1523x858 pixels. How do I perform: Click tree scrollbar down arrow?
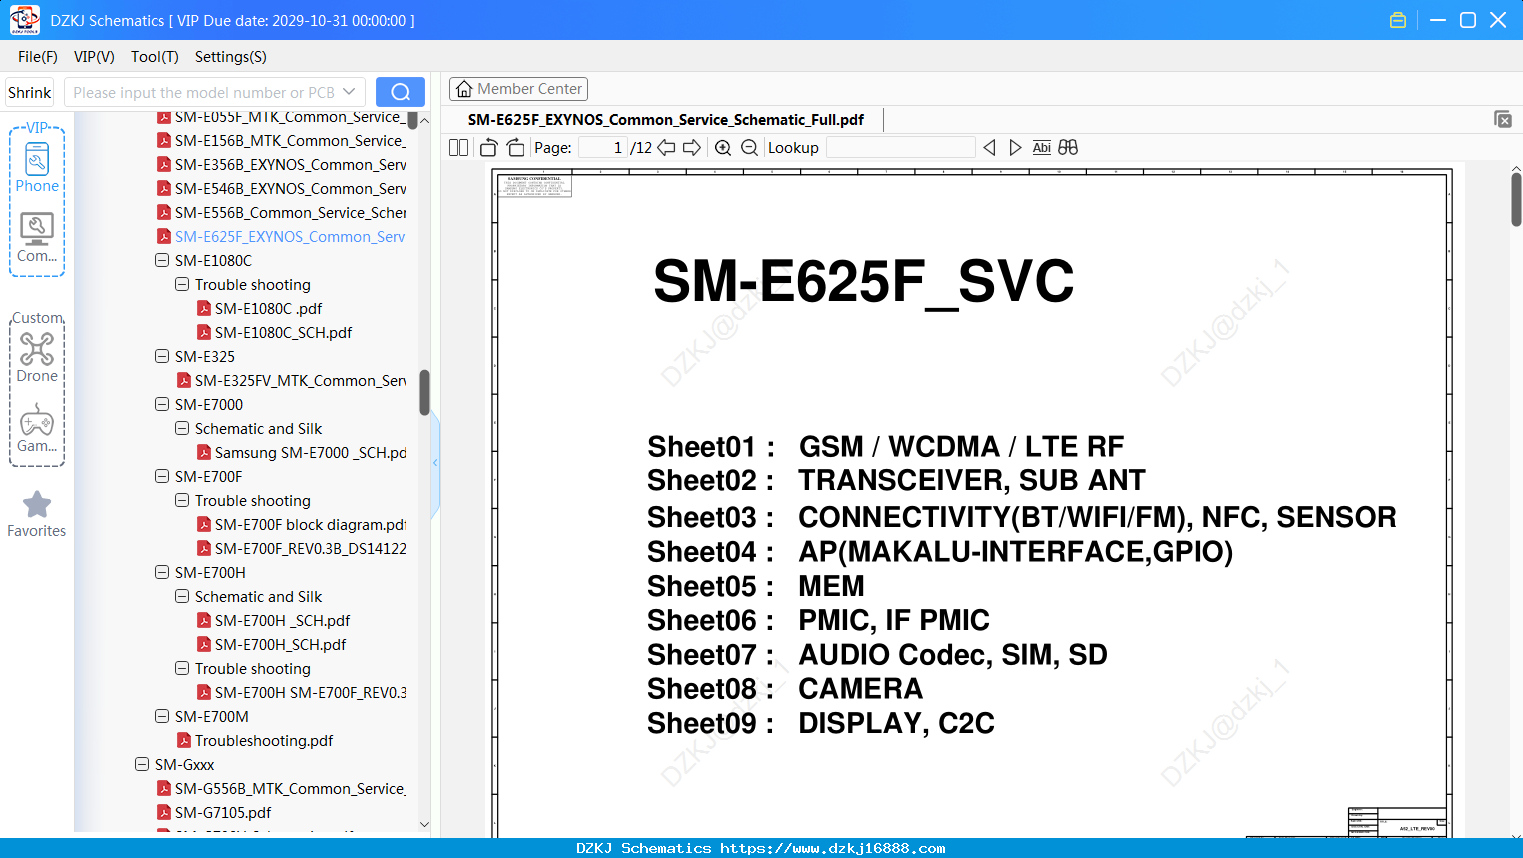(424, 825)
